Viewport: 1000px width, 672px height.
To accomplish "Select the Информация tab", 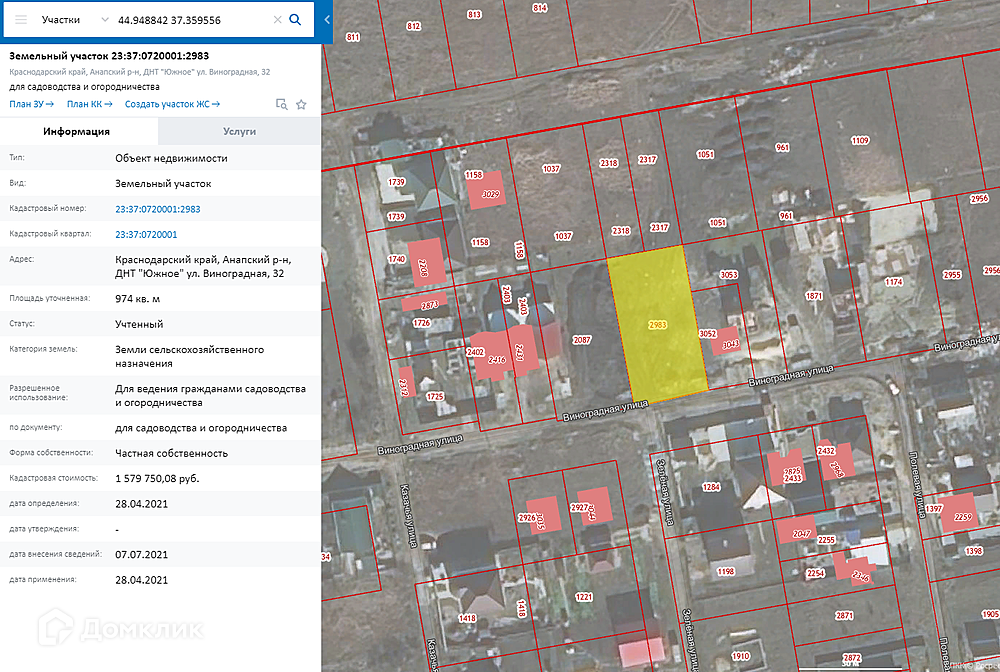I will coord(78,131).
